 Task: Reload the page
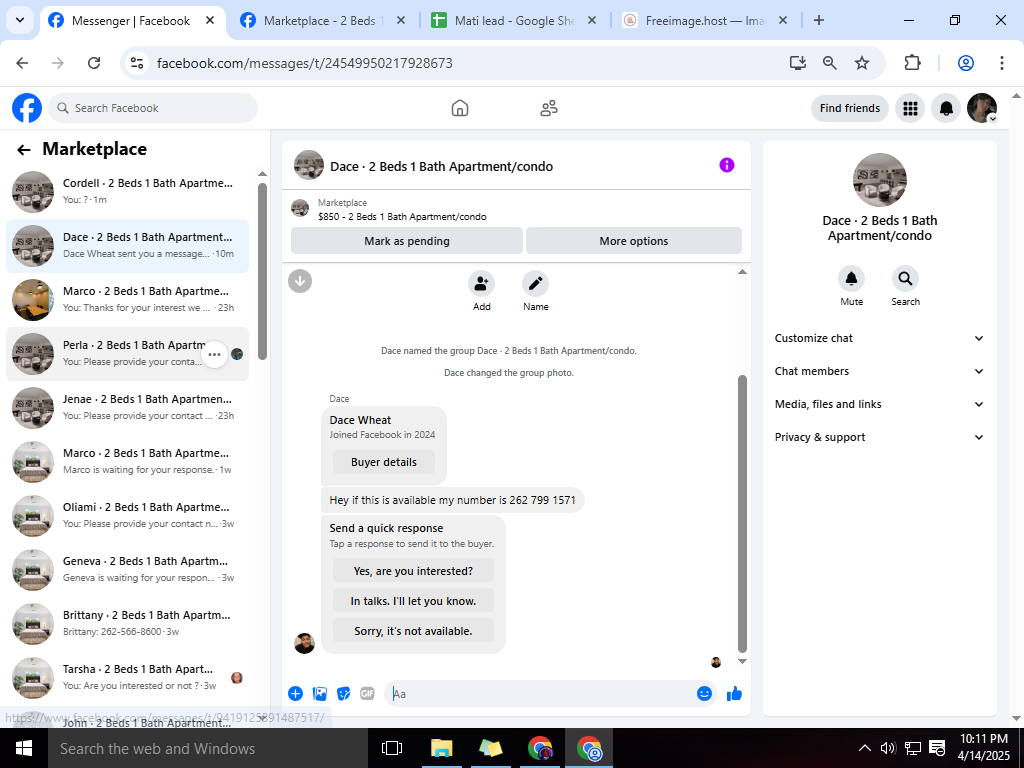tap(94, 63)
